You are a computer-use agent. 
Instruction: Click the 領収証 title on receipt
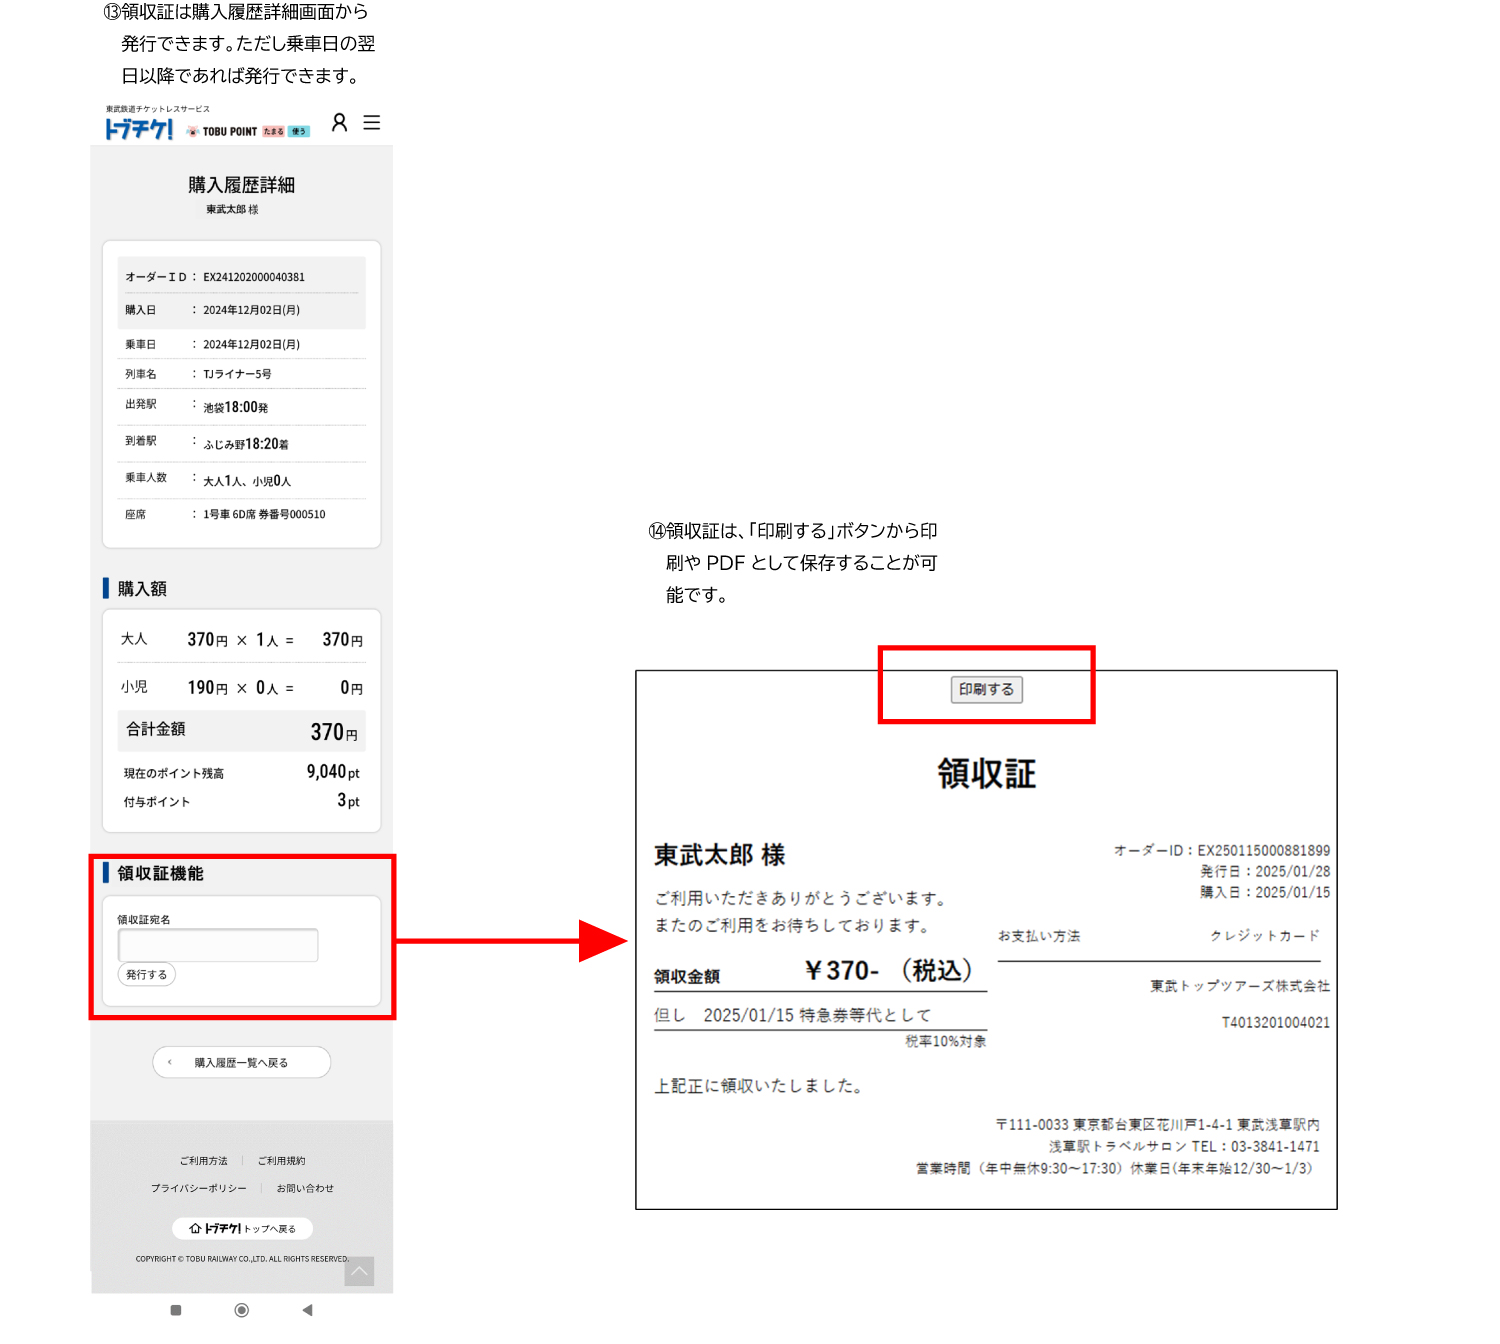[986, 774]
